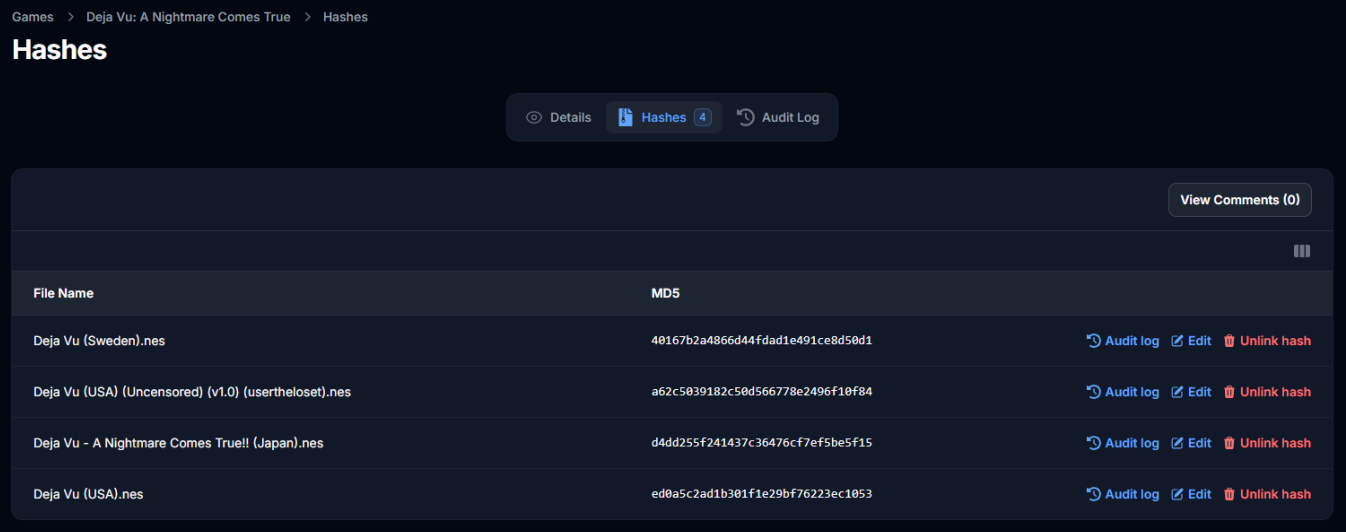Unlink hash for Deja Vu (Sweden).nes
This screenshot has height=532, width=1346.
(x=1267, y=341)
